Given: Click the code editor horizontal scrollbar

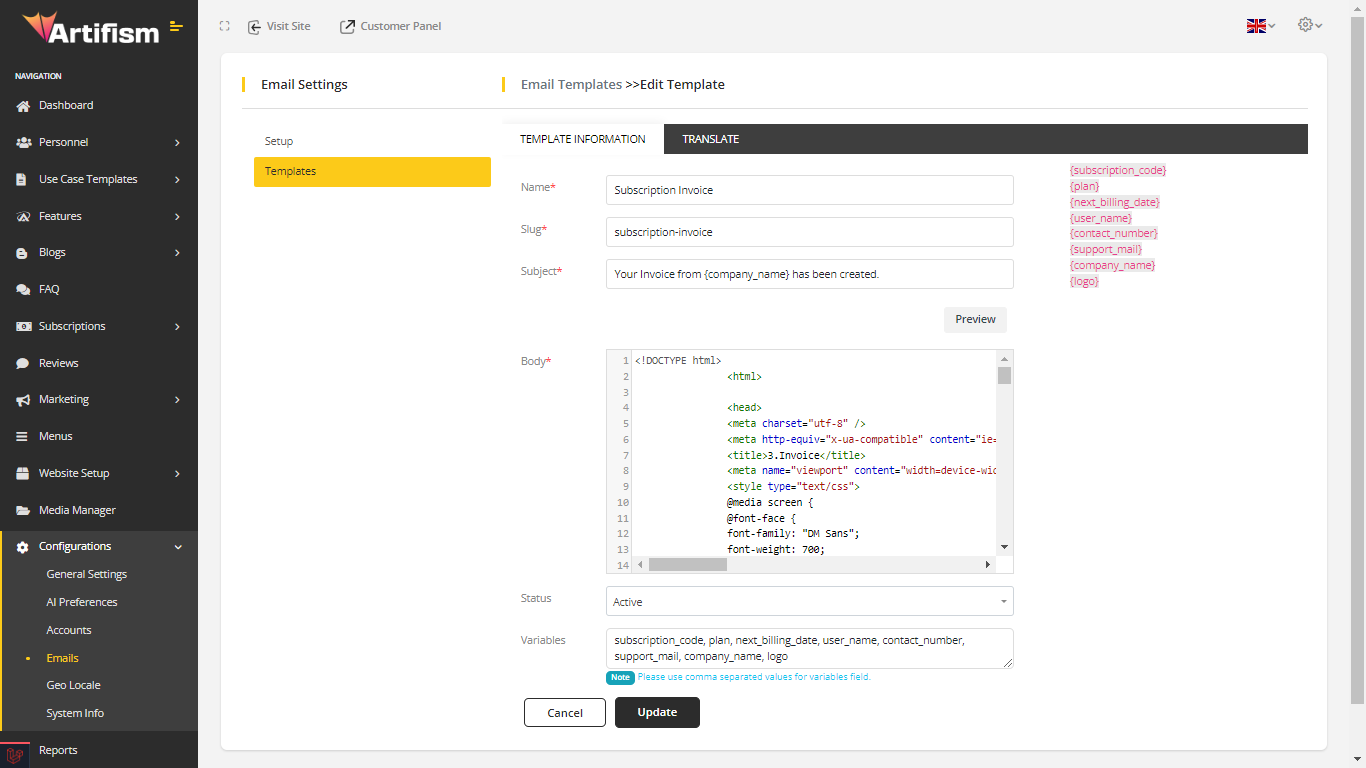Looking at the screenshot, I should (x=688, y=565).
